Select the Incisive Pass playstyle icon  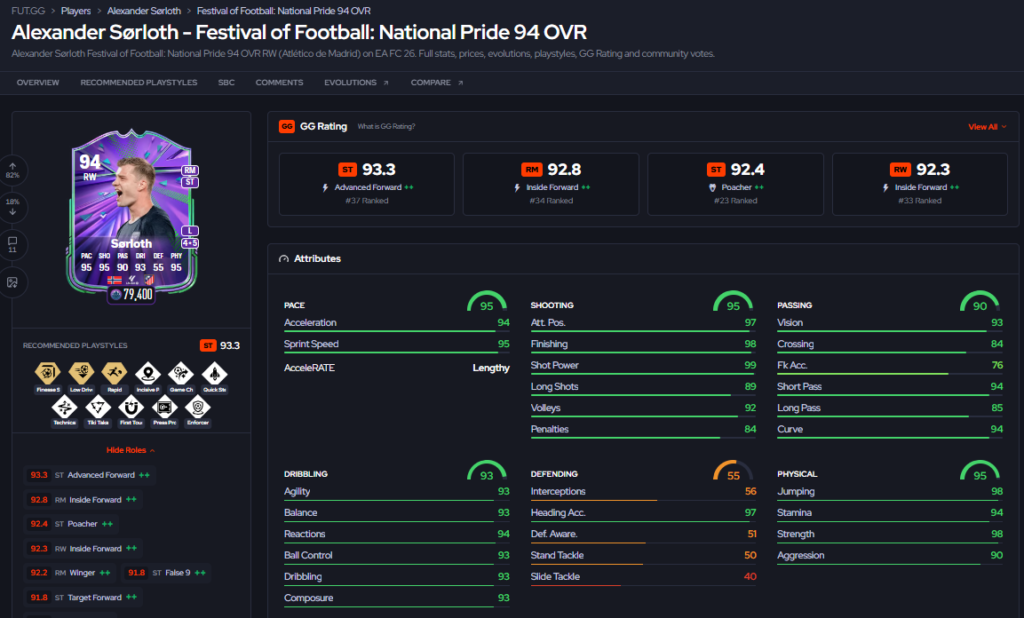coord(148,373)
